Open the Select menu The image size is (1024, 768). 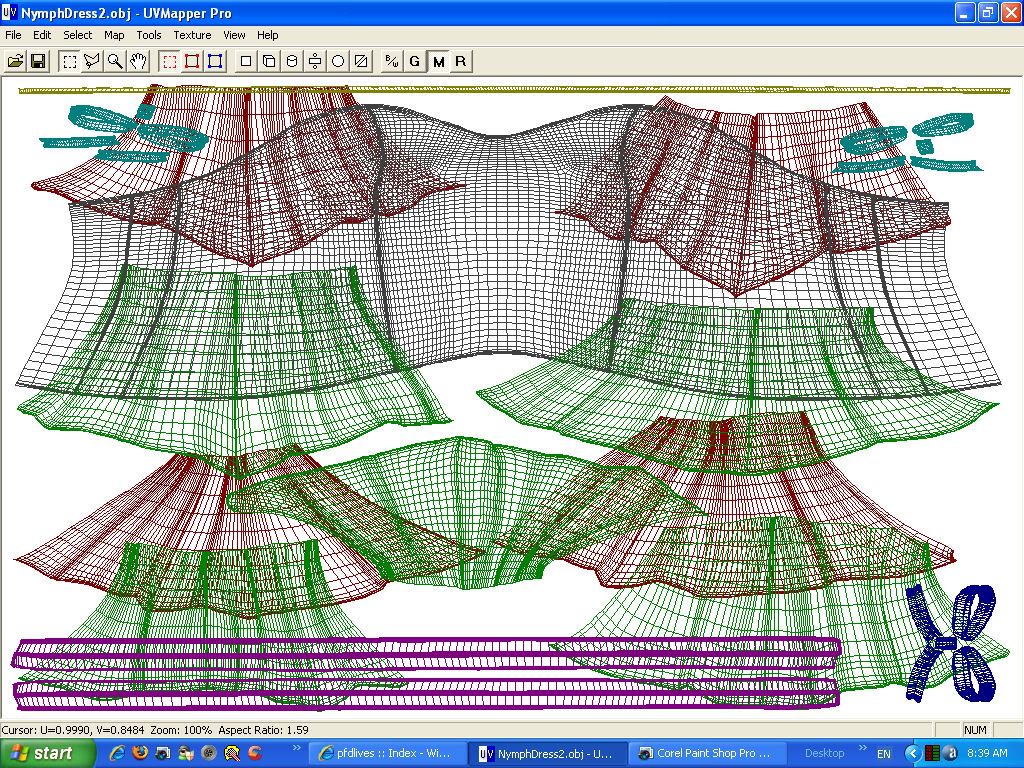click(x=78, y=35)
